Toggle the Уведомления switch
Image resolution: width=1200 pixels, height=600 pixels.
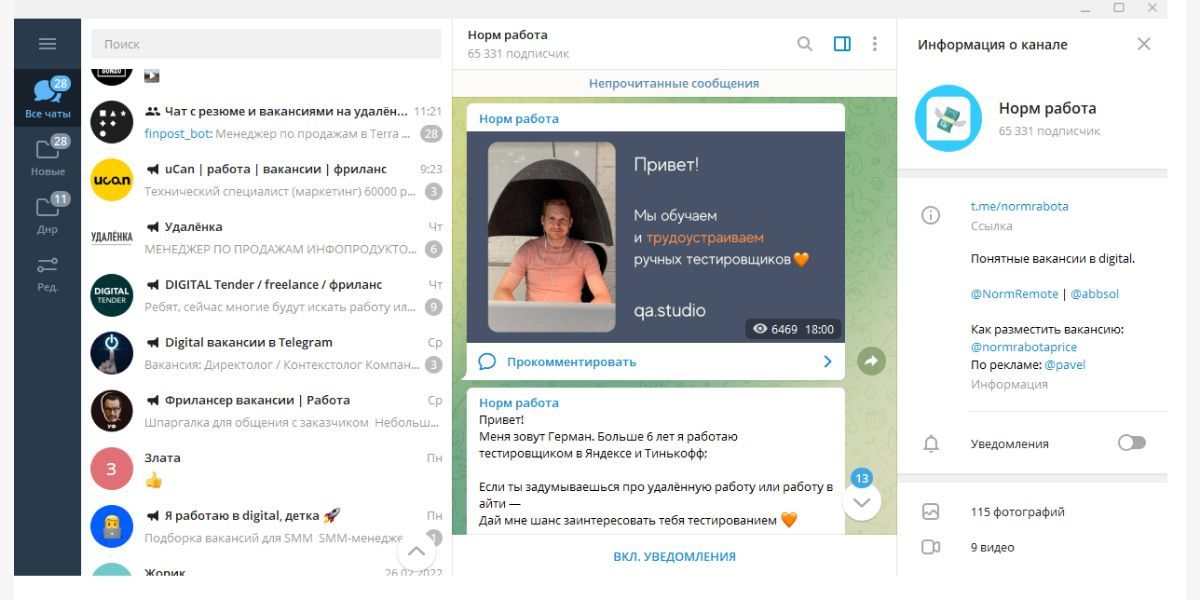[x=1131, y=443]
